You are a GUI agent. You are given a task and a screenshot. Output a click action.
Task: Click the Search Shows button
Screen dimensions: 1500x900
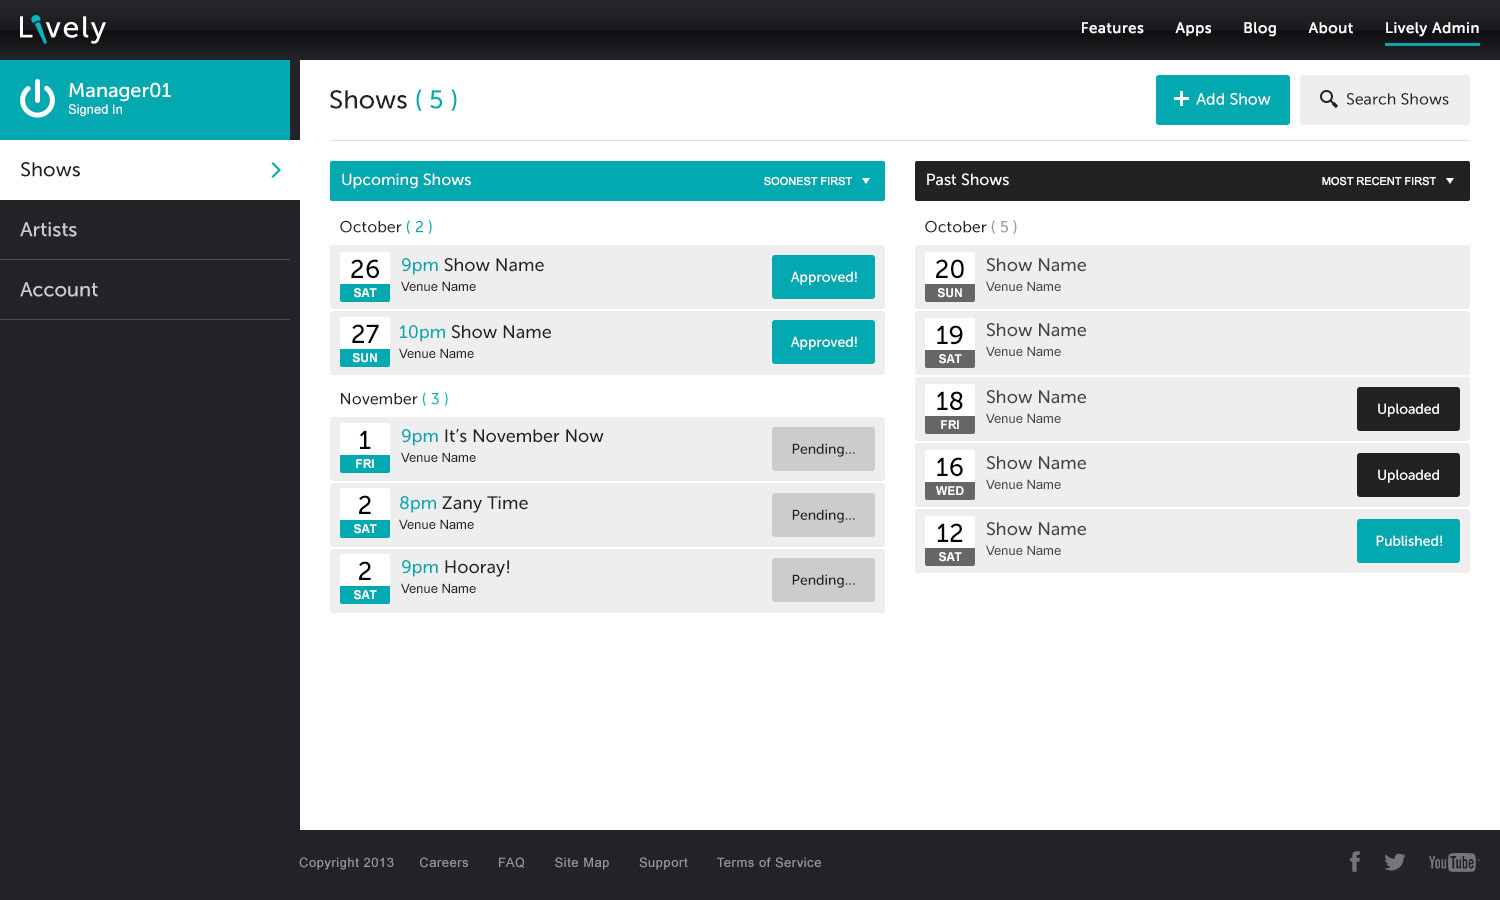[1384, 100]
